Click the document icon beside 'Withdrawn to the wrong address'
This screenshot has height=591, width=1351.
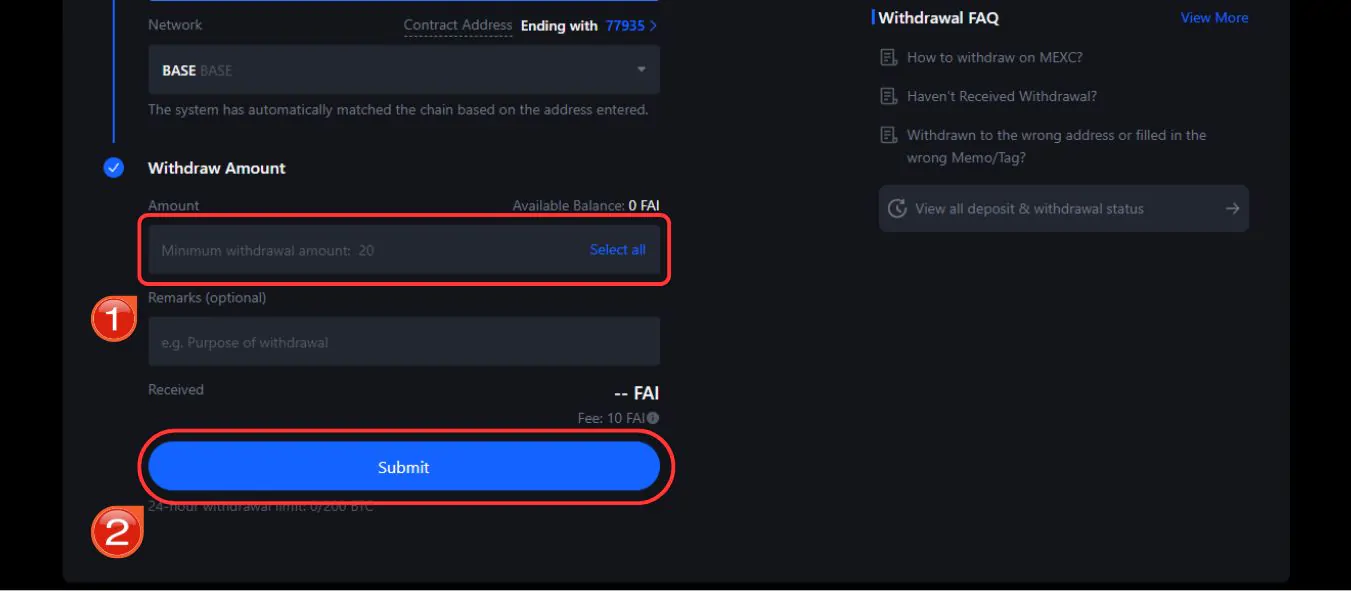tap(888, 135)
